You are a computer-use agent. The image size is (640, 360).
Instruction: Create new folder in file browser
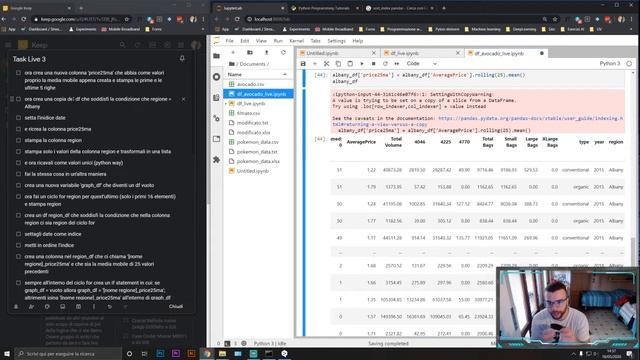click(x=250, y=53)
